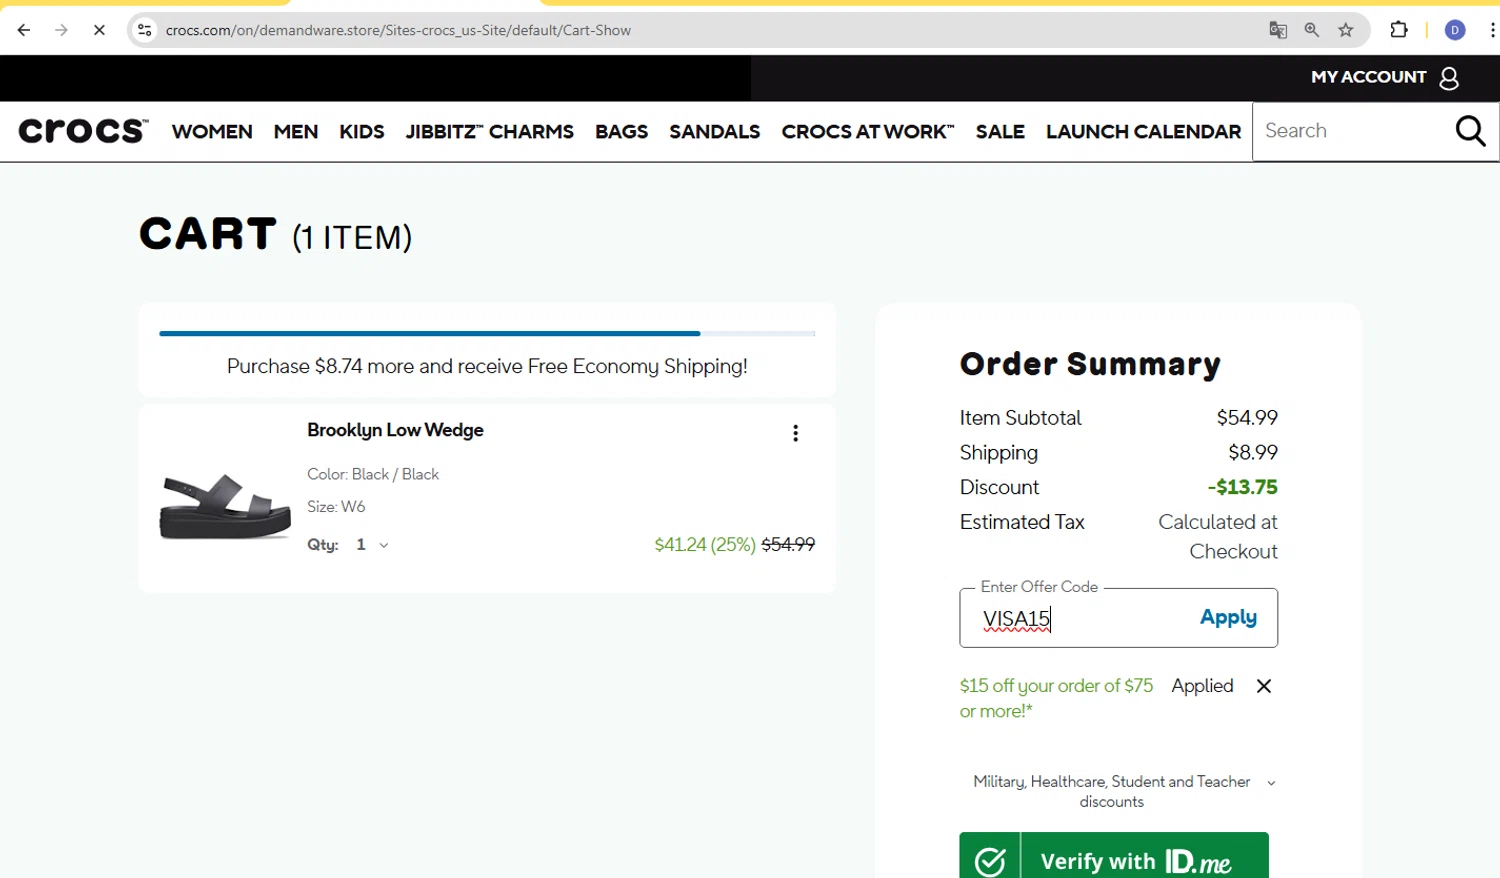This screenshot has height=878, width=1500.
Task: Open the Launch Calendar page
Action: [x=1144, y=132]
